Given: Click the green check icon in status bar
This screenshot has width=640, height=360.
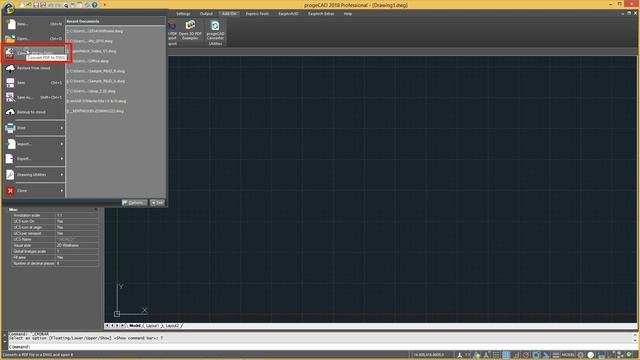Looking at the screenshot, I should click(629, 355).
